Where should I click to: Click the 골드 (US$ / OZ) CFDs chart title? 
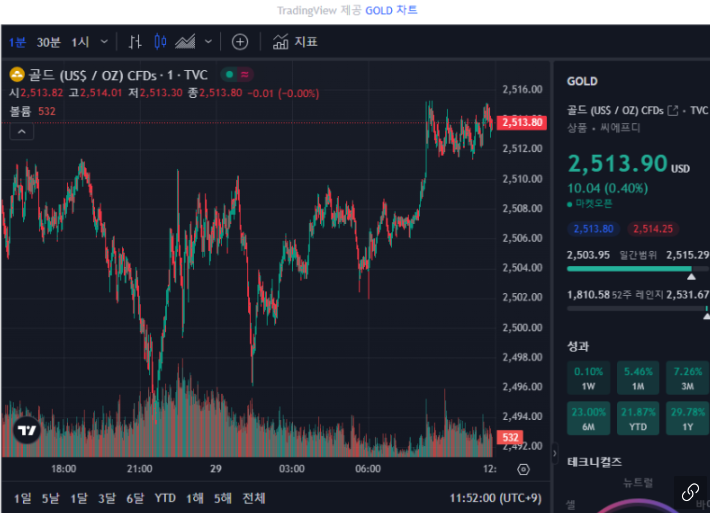pyautogui.click(x=92, y=75)
